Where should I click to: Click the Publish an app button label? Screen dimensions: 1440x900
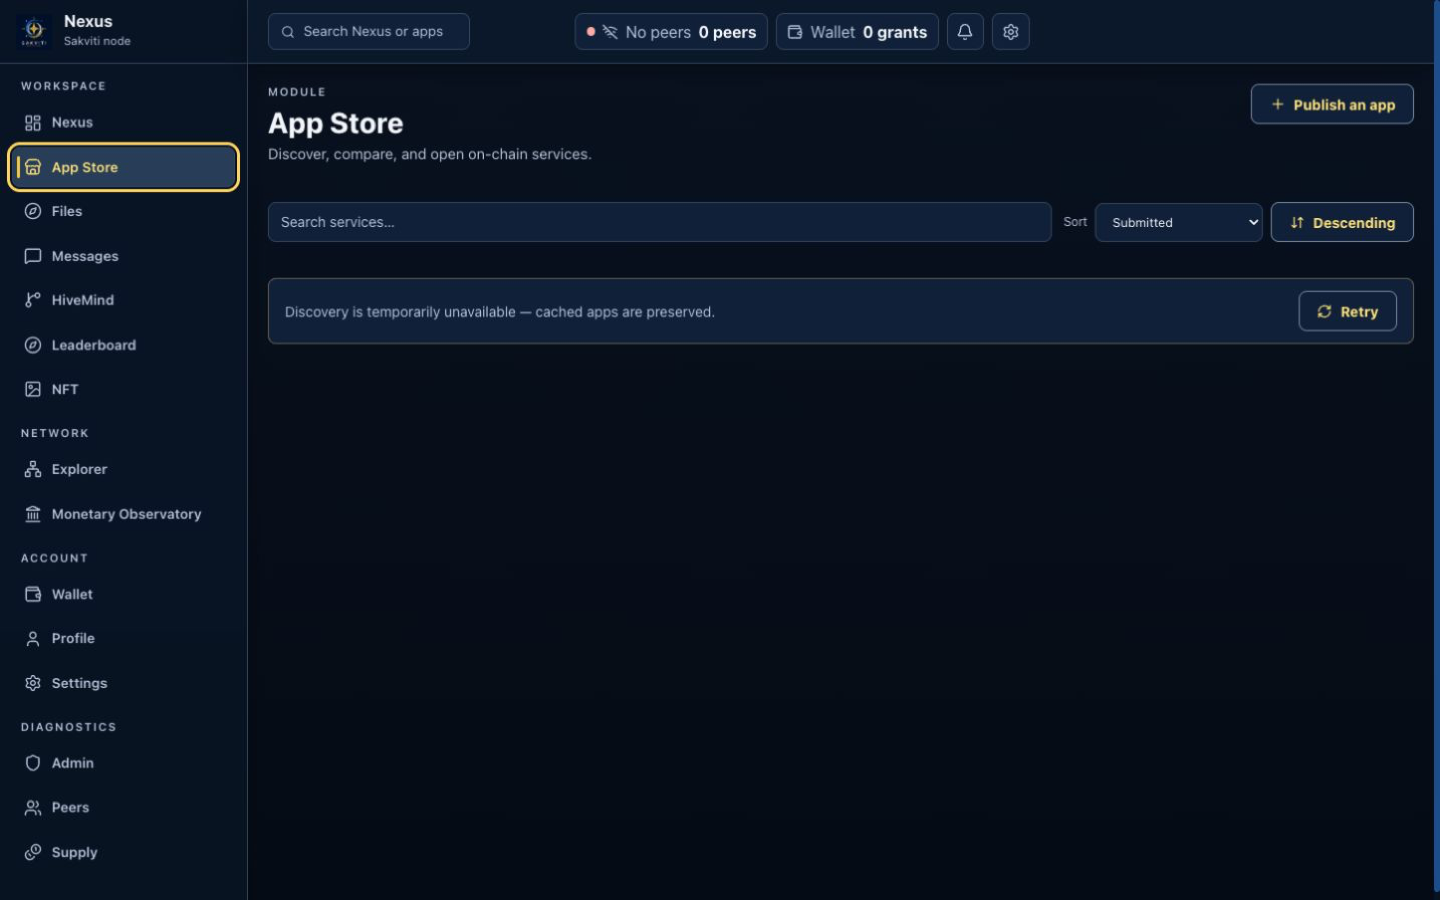(1343, 105)
